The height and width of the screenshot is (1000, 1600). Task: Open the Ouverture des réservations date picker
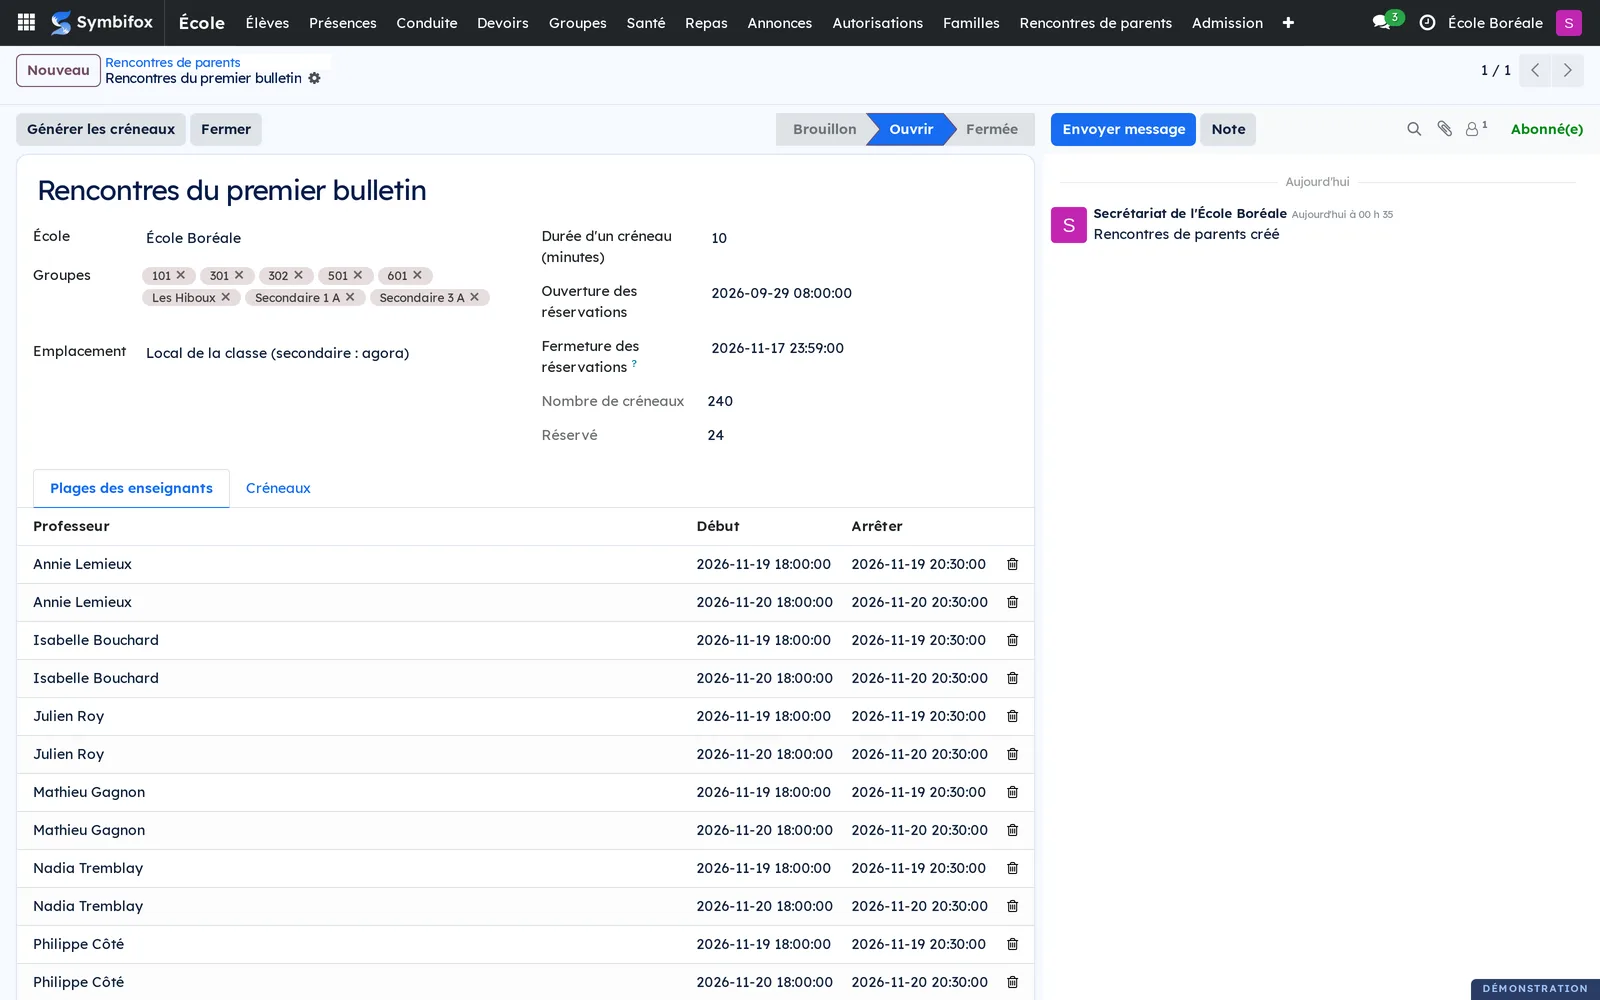[860, 293]
